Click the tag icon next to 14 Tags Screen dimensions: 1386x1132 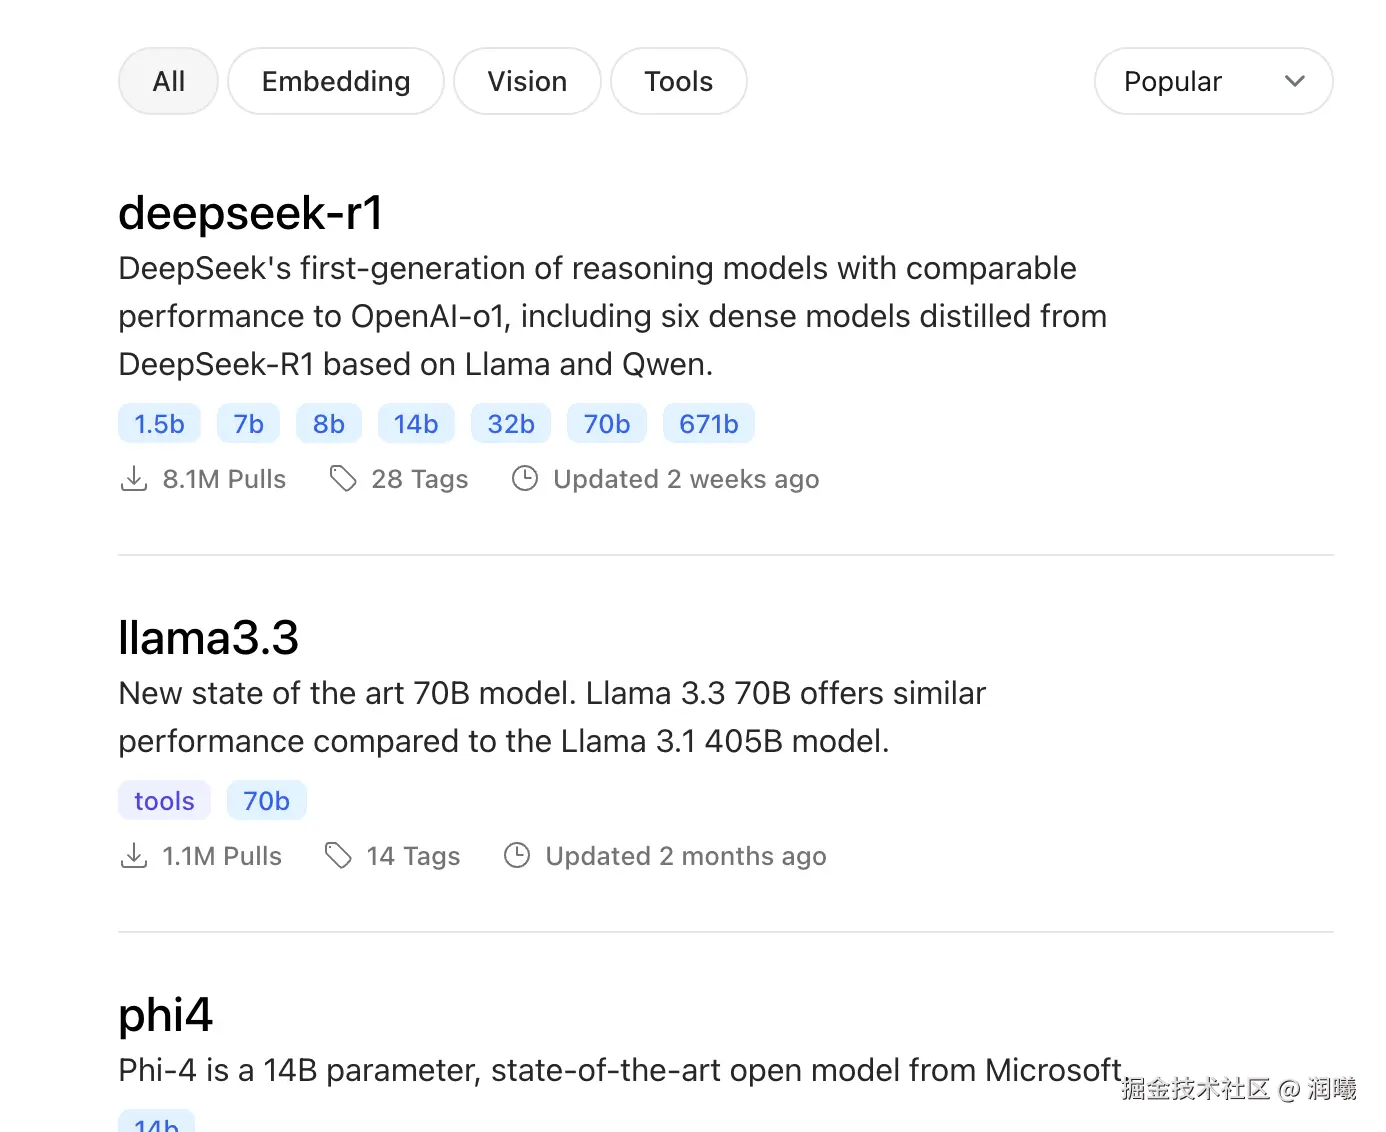pyautogui.click(x=338, y=856)
